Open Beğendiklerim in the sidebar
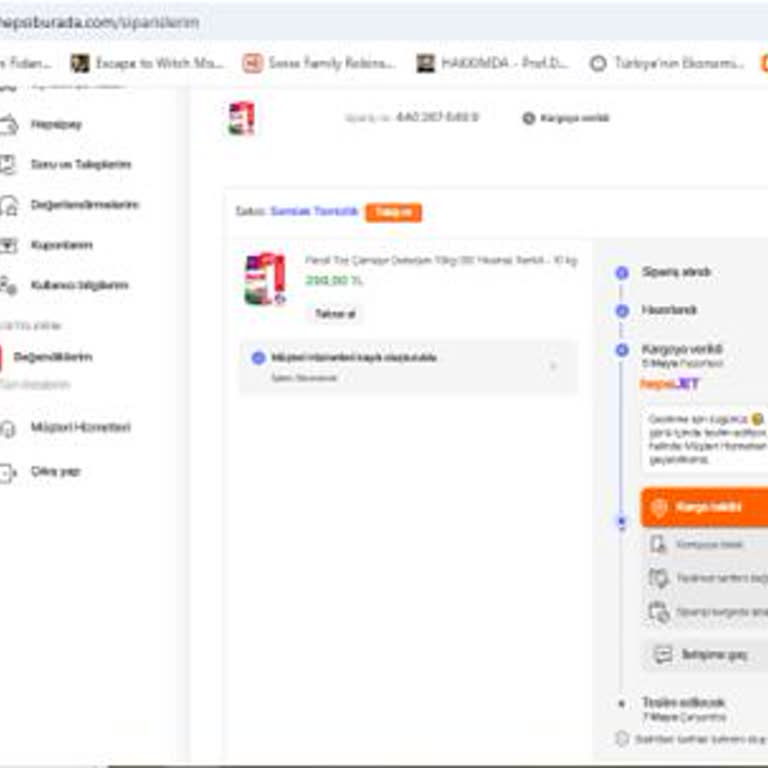 [x=53, y=357]
